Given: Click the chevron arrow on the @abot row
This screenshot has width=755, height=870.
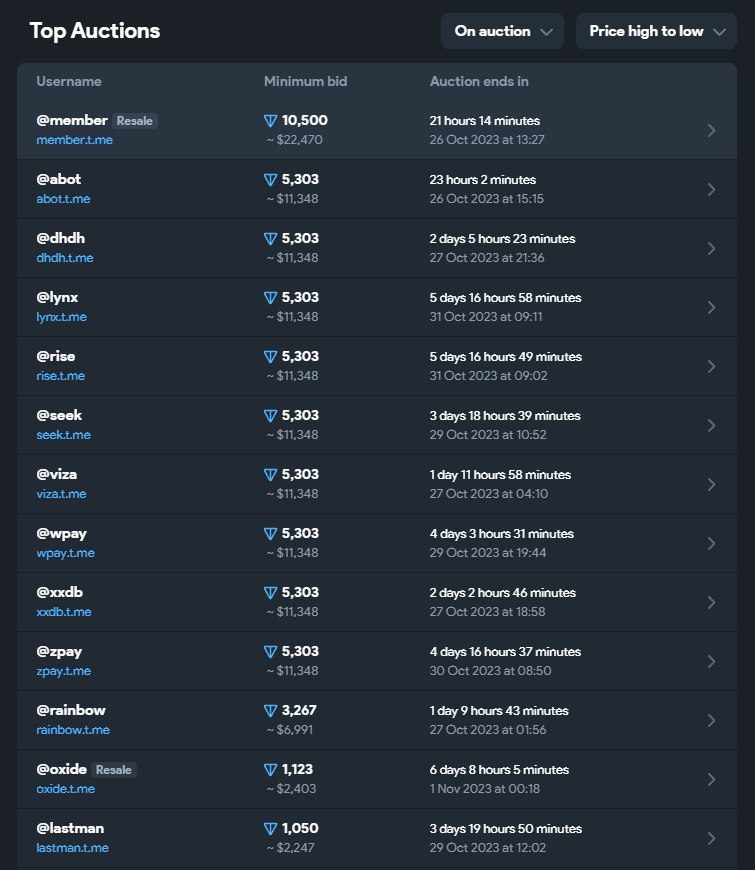Looking at the screenshot, I should 711,189.
